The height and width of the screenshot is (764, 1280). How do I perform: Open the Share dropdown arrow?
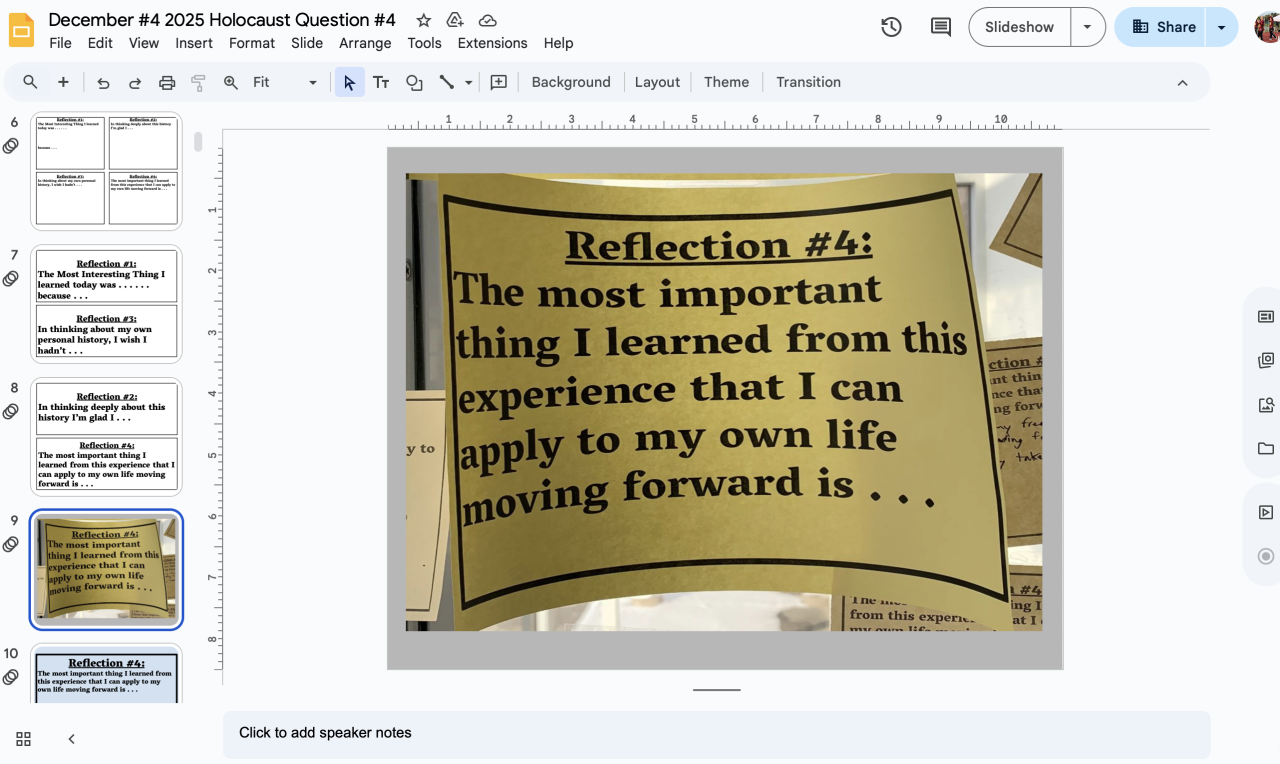(1221, 27)
